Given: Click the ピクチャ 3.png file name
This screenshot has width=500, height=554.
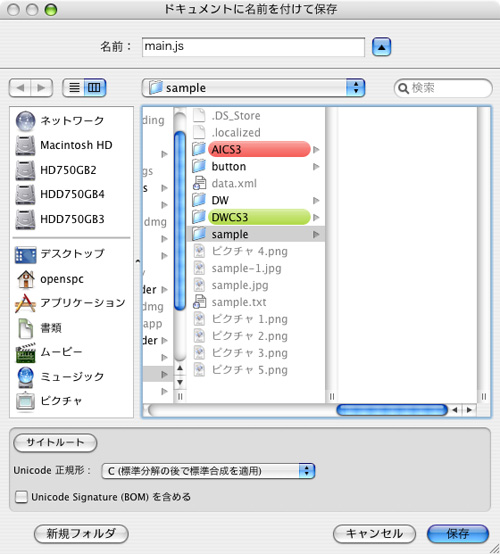Looking at the screenshot, I should point(249,353).
